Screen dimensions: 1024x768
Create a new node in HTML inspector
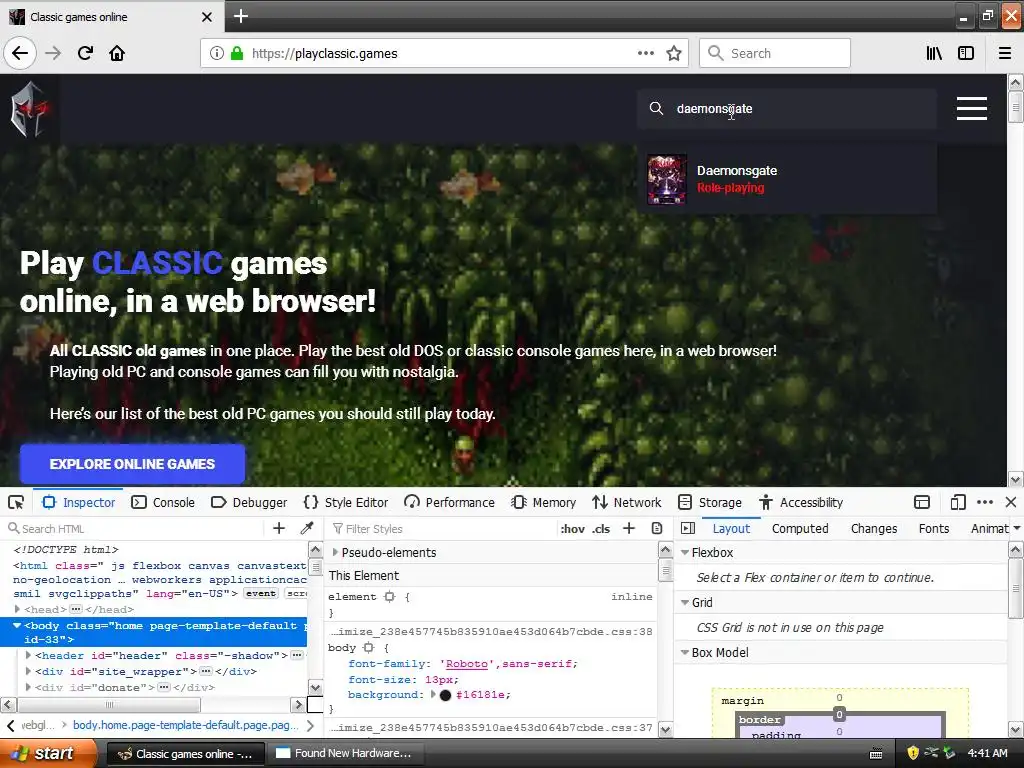click(x=279, y=528)
